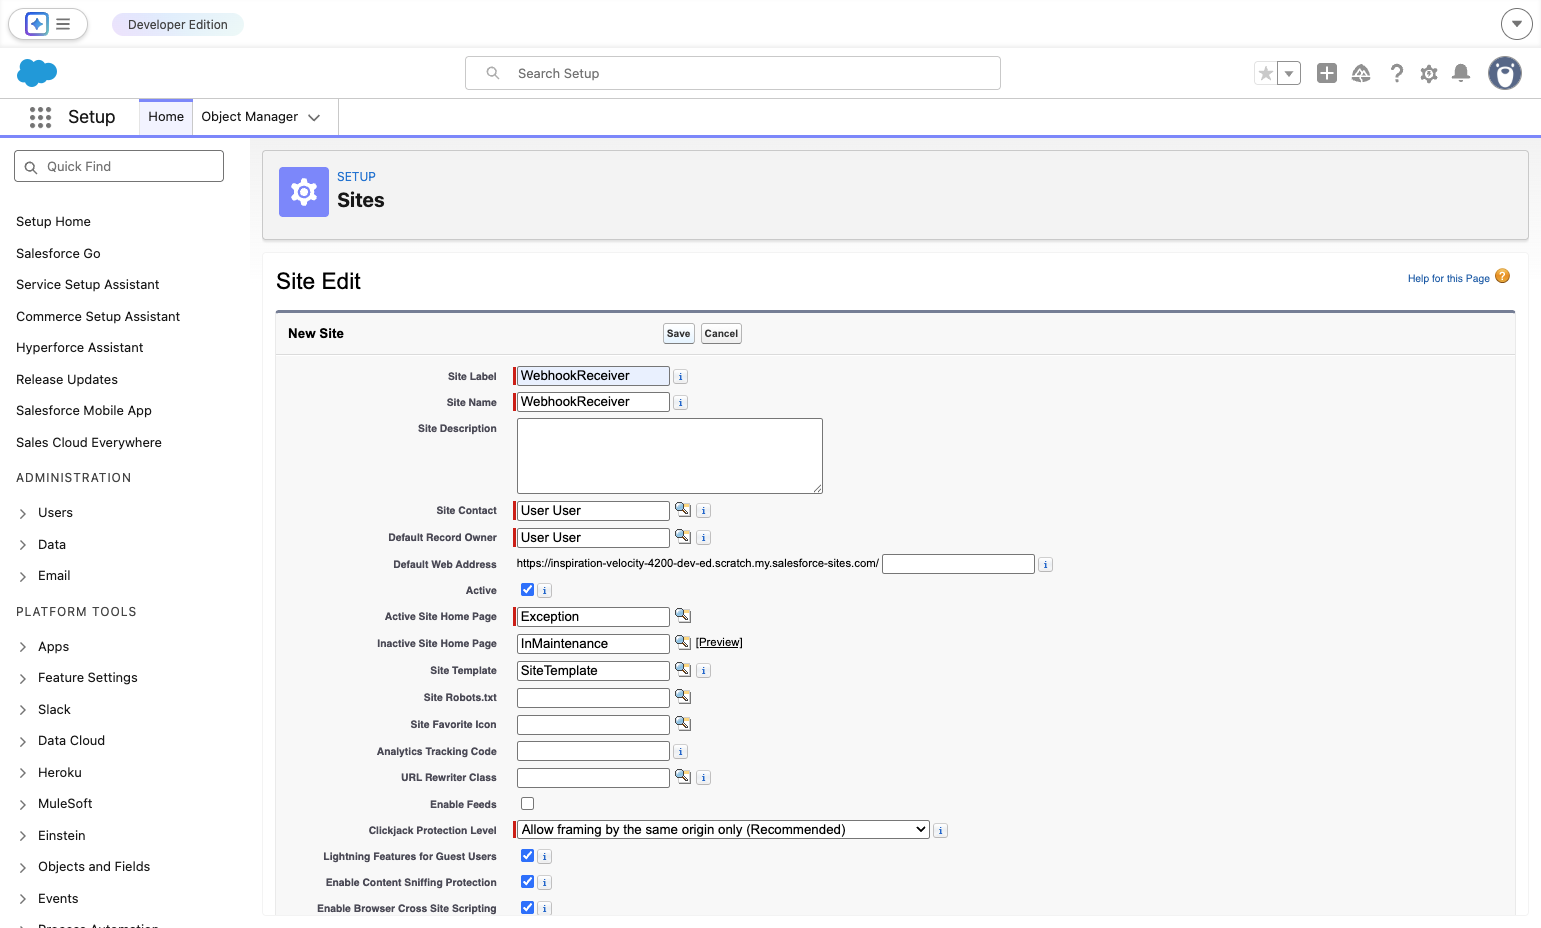Open the notifications bell
The image size is (1541, 928).
tap(1461, 73)
